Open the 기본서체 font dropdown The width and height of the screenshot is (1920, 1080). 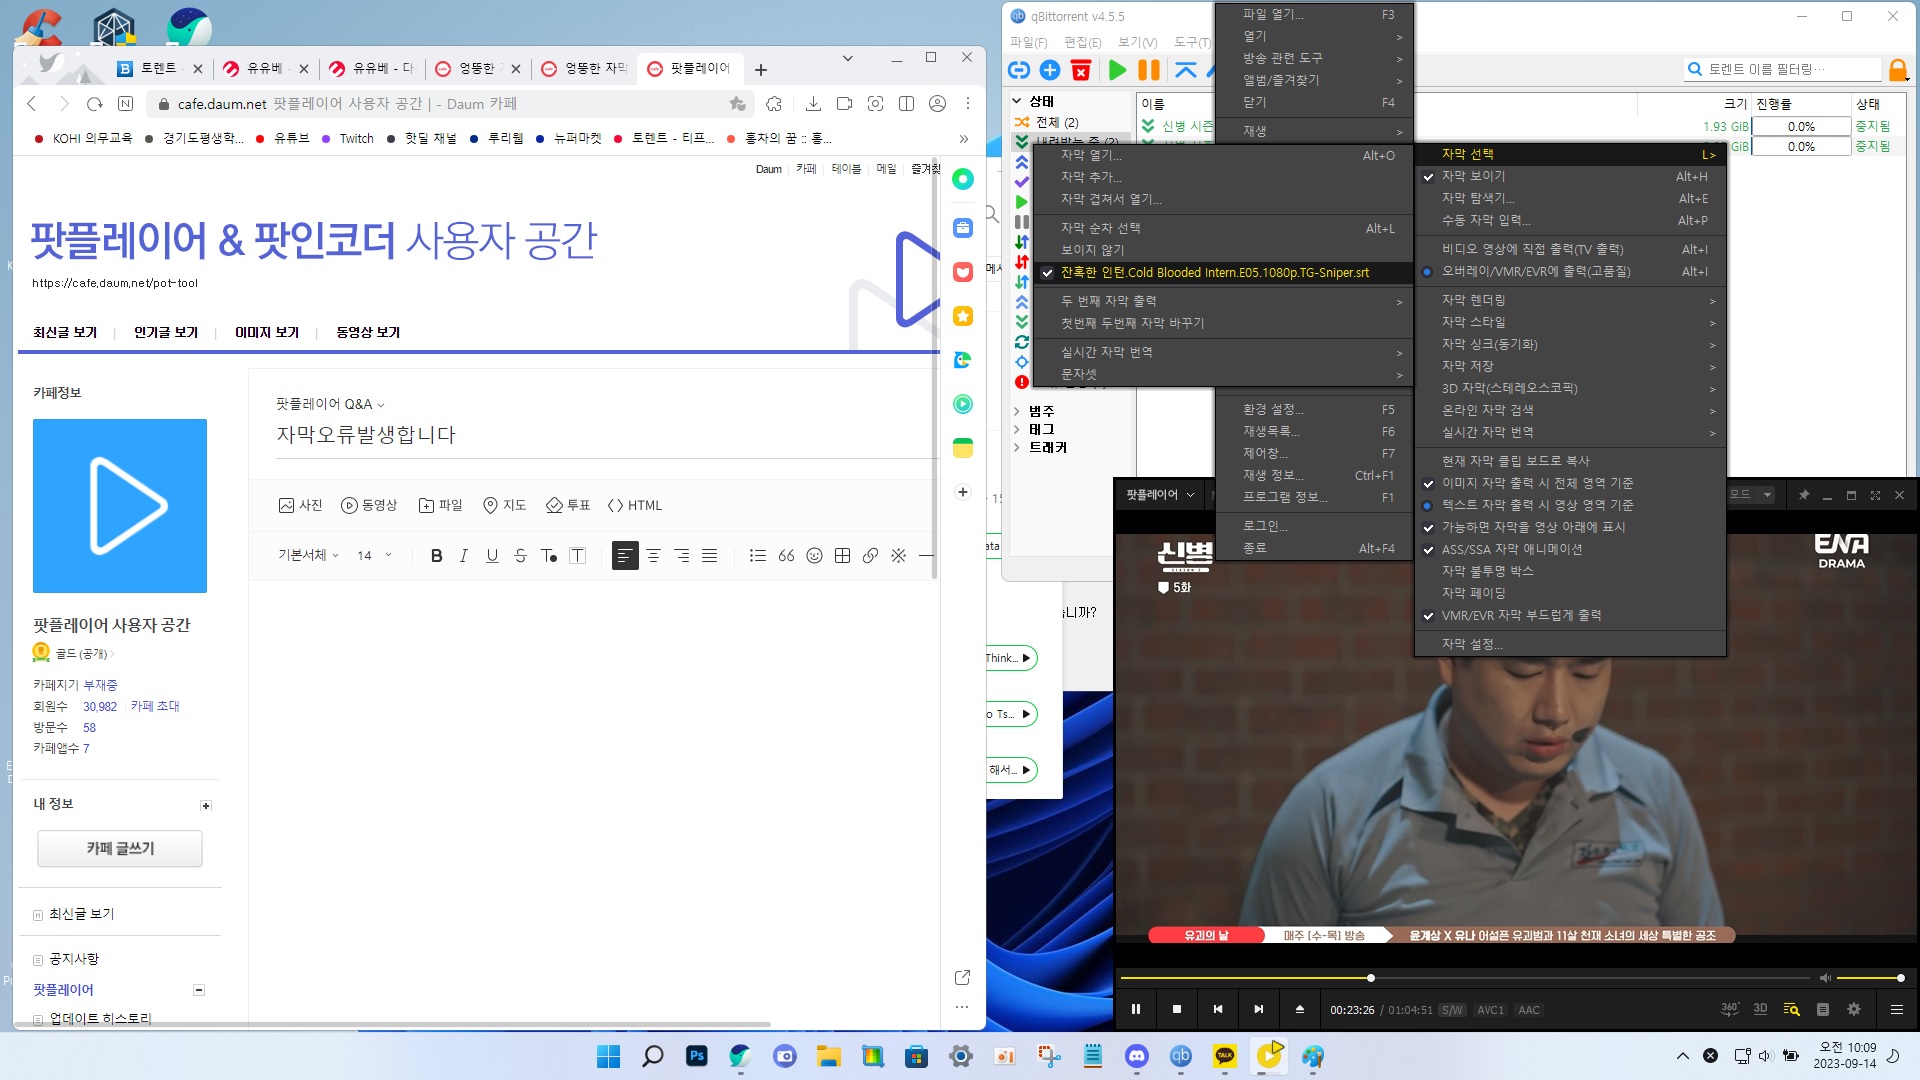coord(308,555)
